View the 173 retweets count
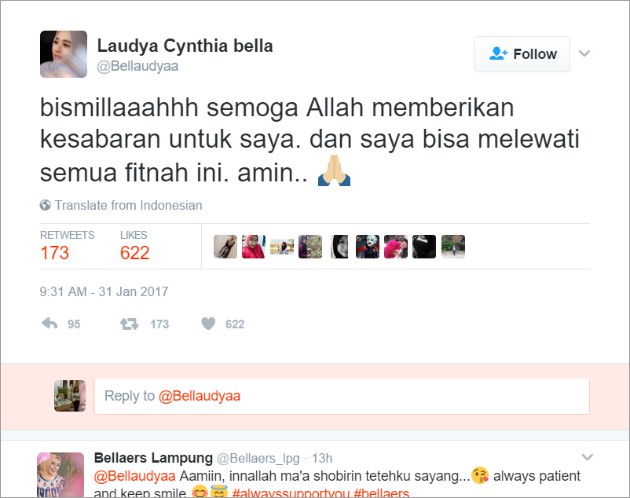 55,253
